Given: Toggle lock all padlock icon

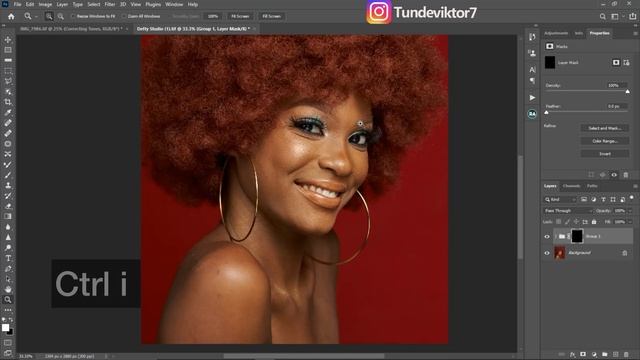Looking at the screenshot, I should (594, 222).
